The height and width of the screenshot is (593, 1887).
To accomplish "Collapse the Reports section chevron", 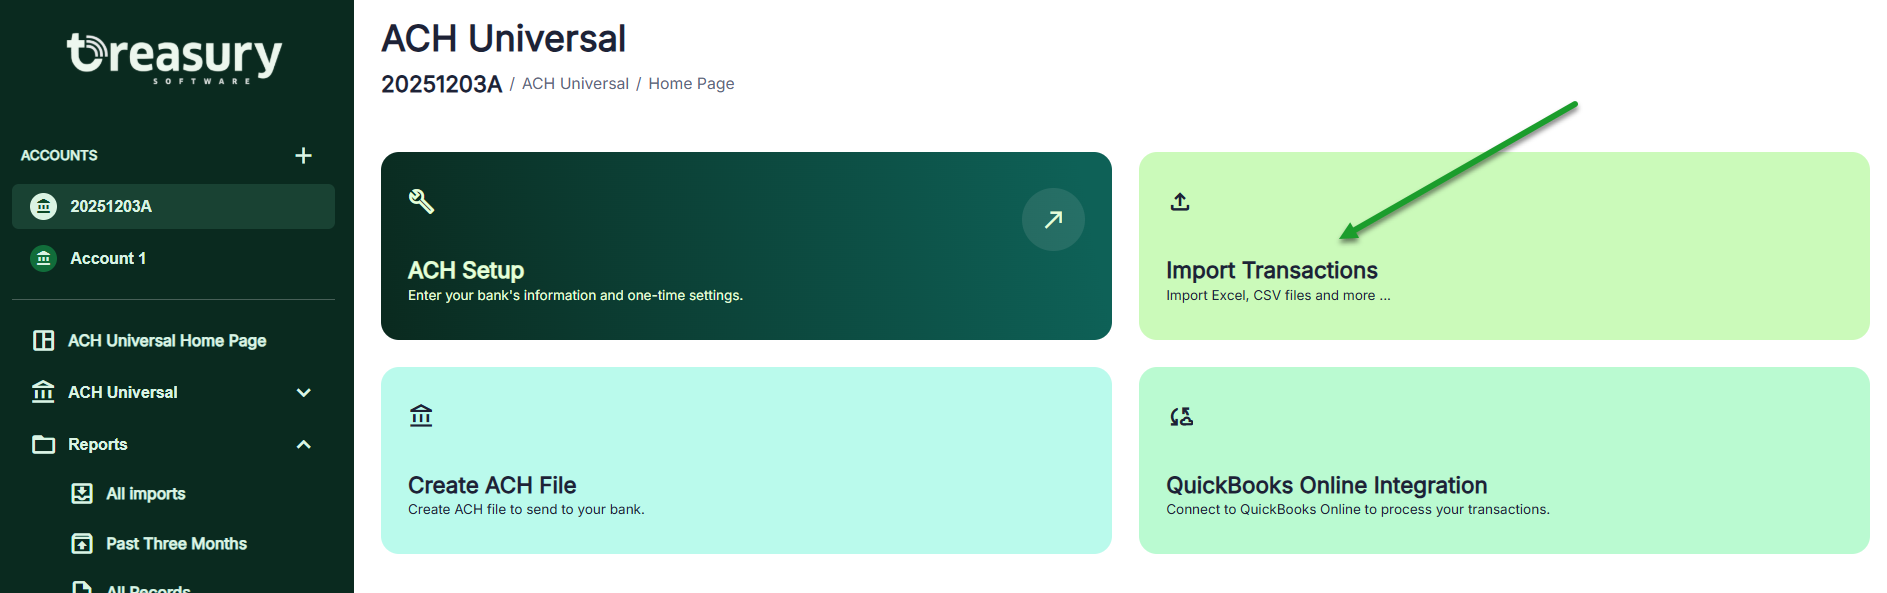I will 304,444.
